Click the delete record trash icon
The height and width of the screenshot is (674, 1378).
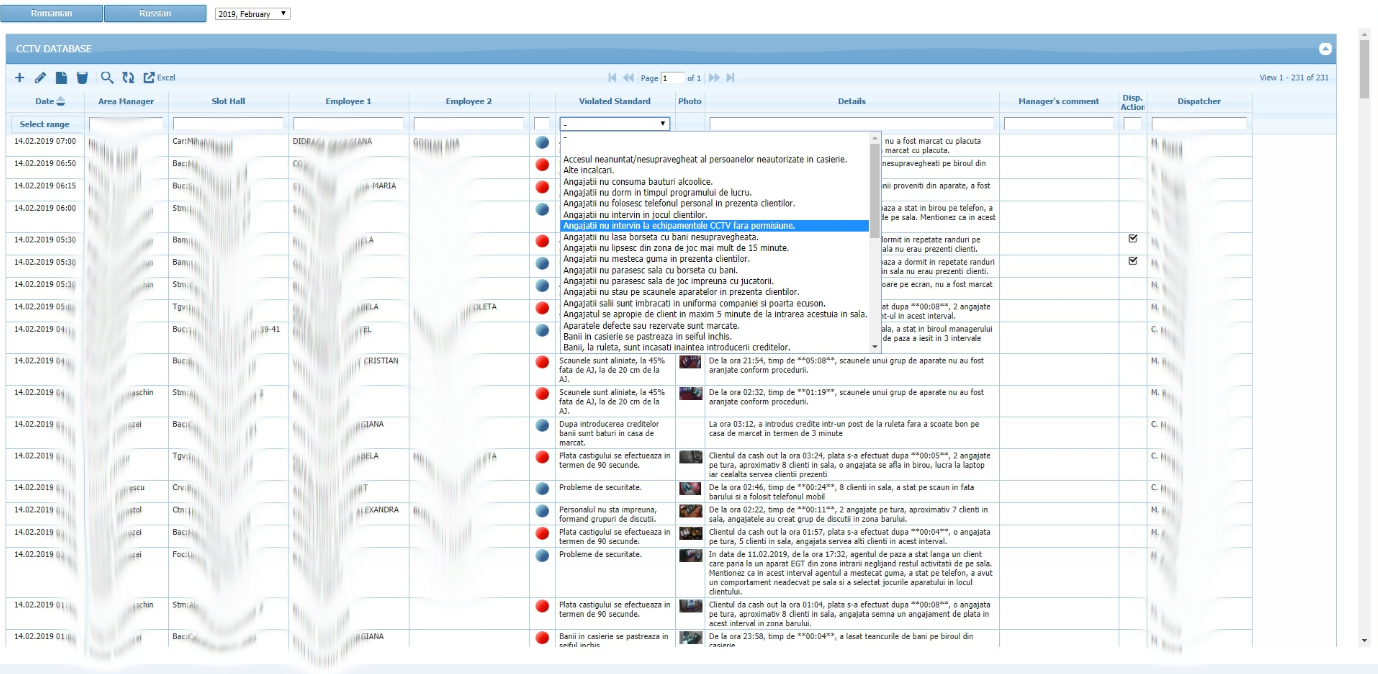(x=82, y=77)
